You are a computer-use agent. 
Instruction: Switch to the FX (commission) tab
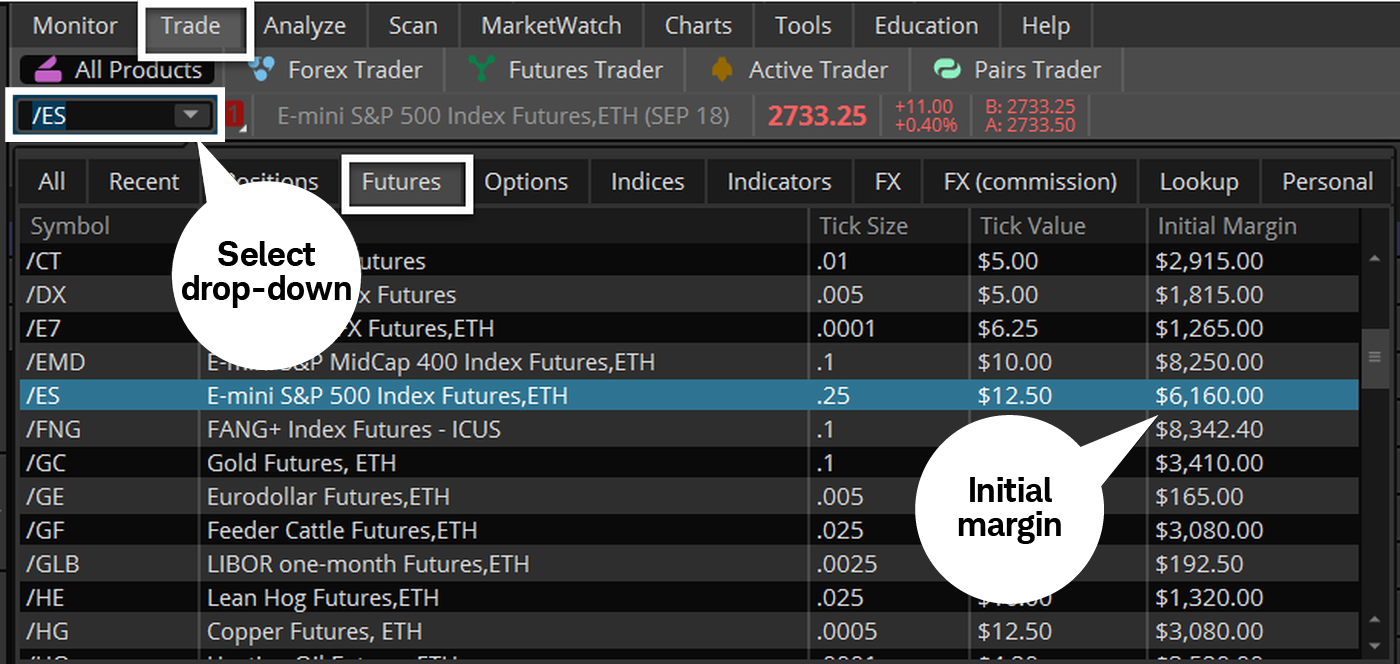(1030, 181)
